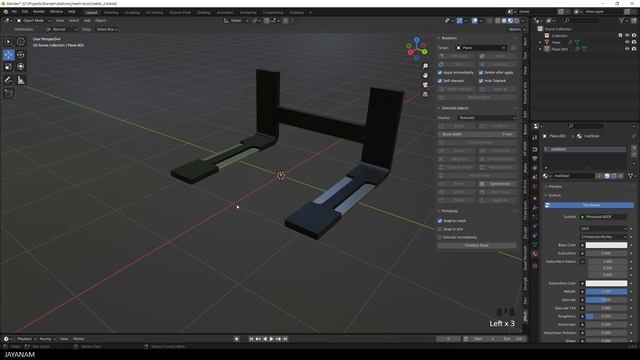Open the Normal orientation dropdown
This screenshot has height=360, width=640.
click(x=61, y=29)
